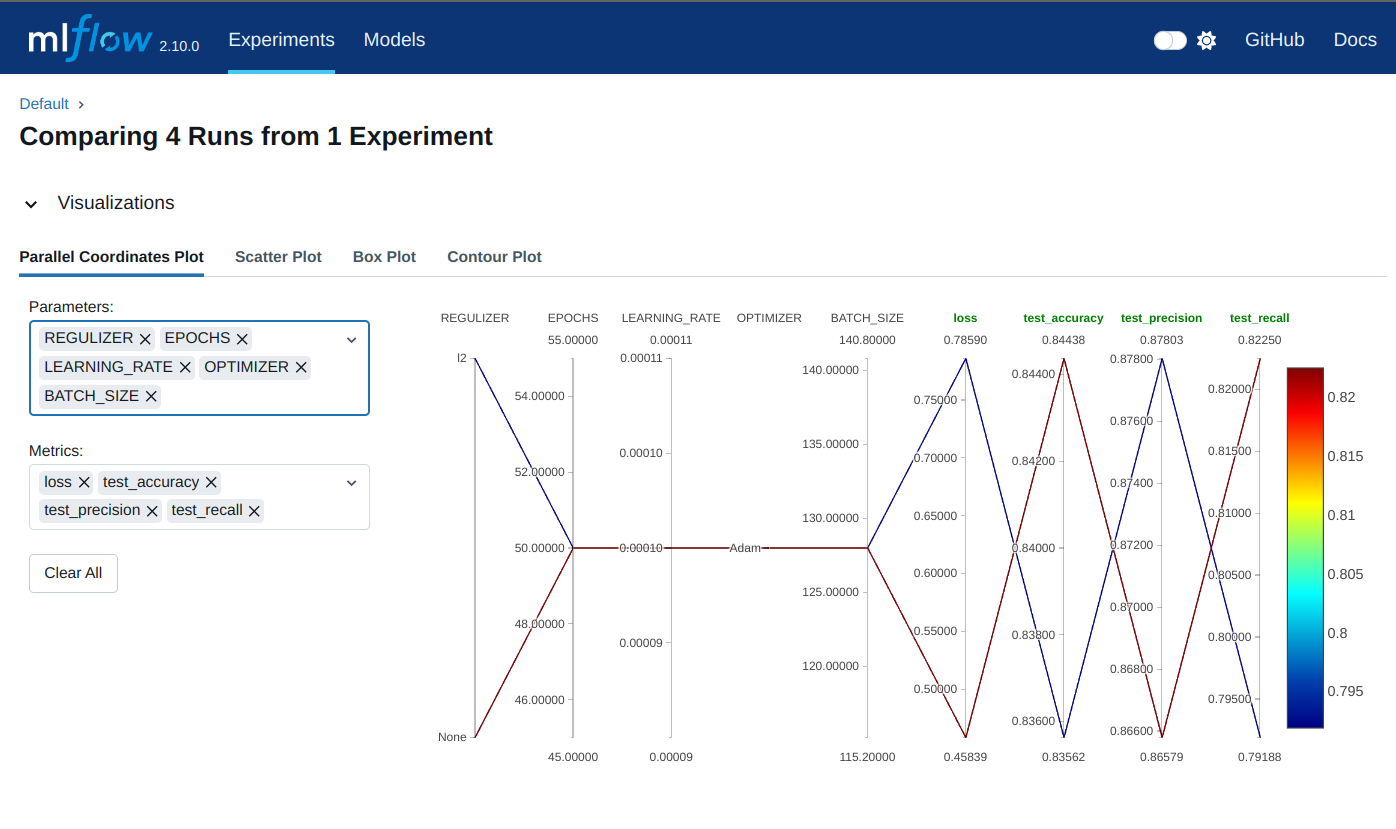Click the gear settings icon
The width and height of the screenshot is (1396, 829).
point(1207,40)
